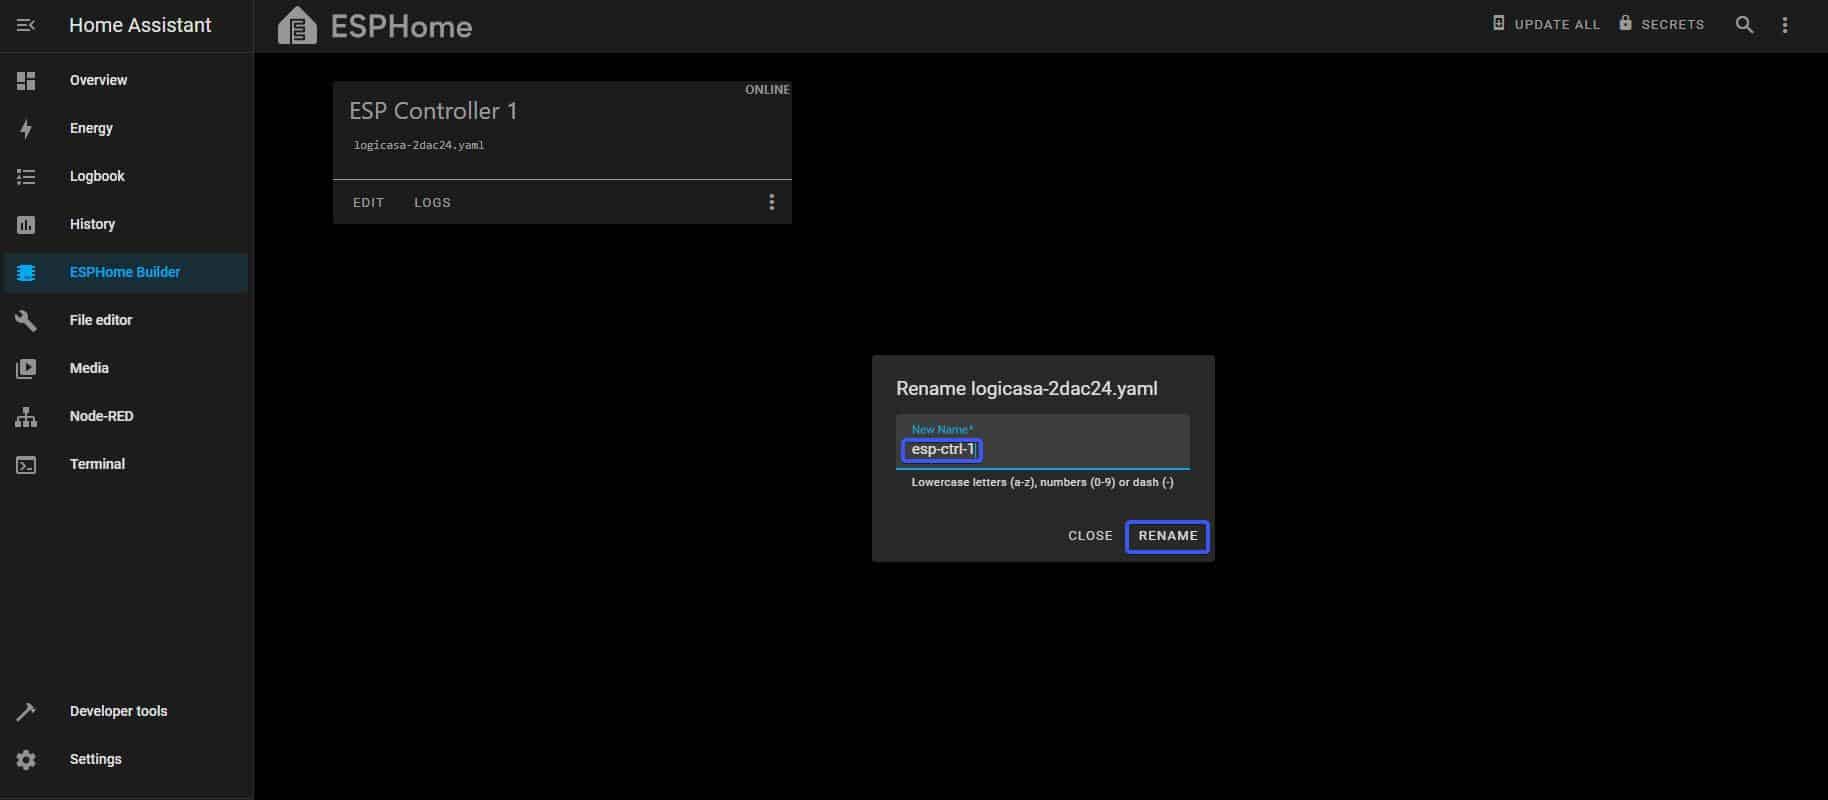Open the File editor page
The height and width of the screenshot is (800, 1828).
coord(126,320)
